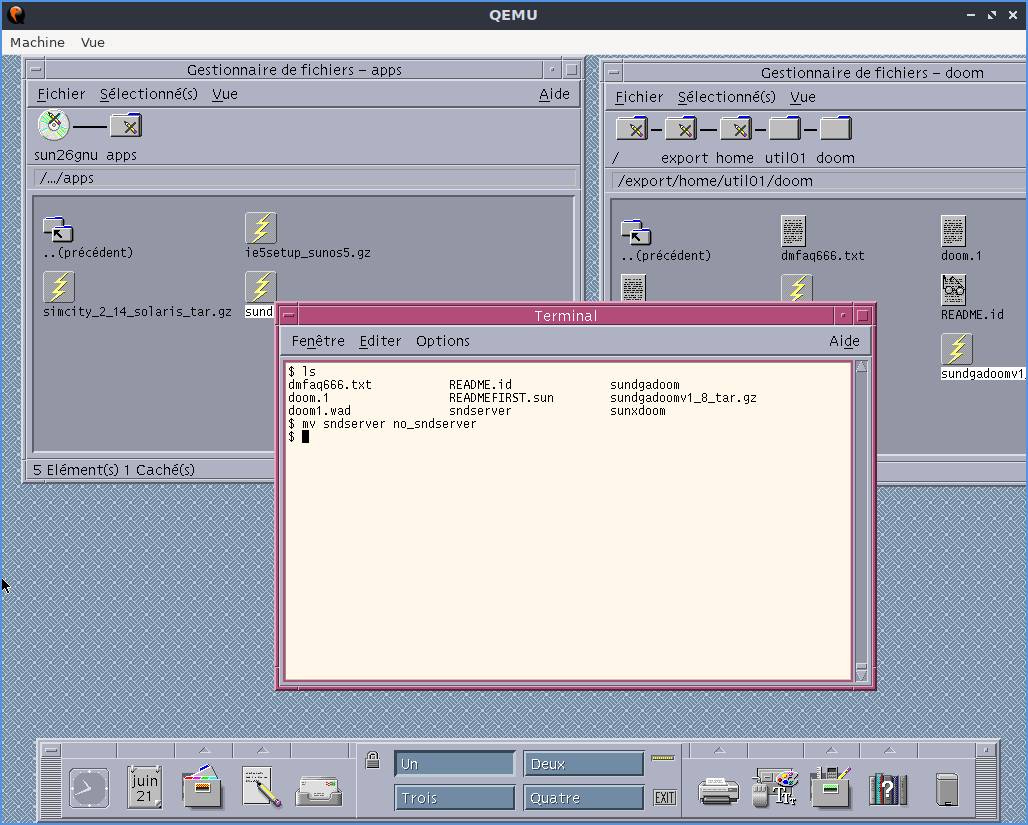This screenshot has height=825, width=1028.
Task: Expand subpanel arrow above Application Manager icon
Action: pyautogui.click(x=831, y=750)
